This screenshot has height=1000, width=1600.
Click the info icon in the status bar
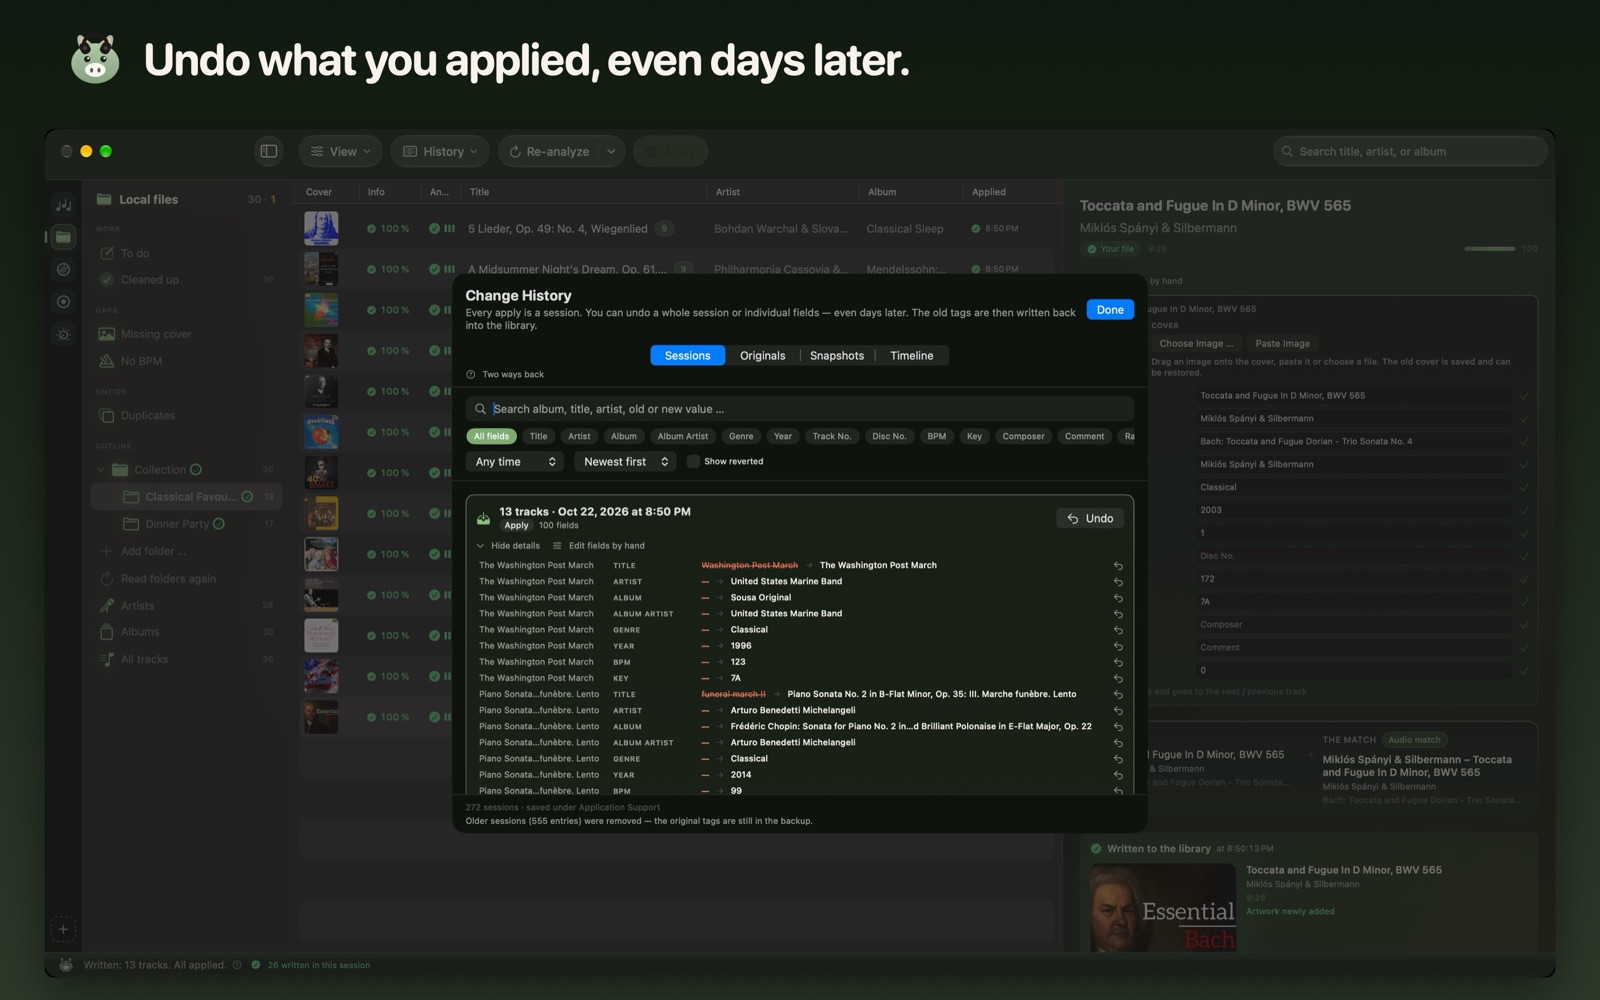tap(237, 965)
